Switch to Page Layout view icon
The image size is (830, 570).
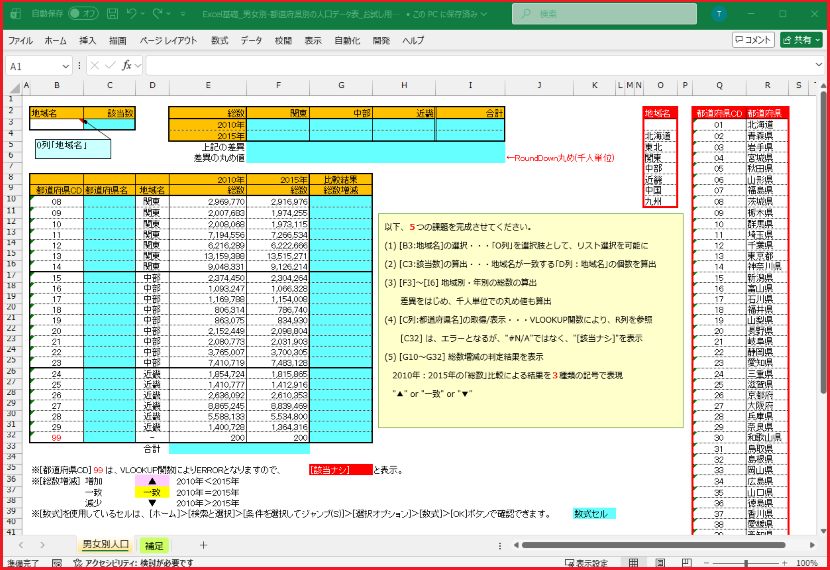pyautogui.click(x=660, y=563)
